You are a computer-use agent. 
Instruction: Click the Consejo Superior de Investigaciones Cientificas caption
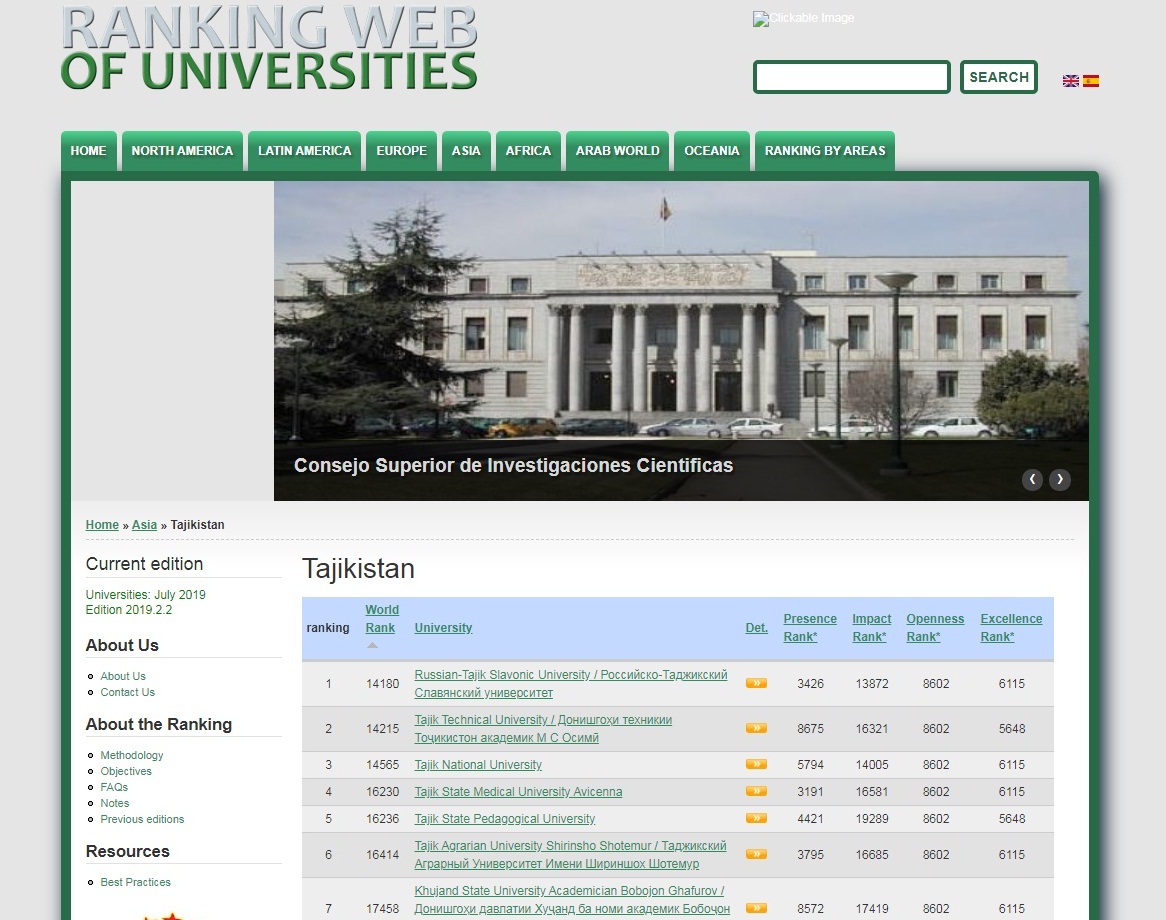[x=513, y=466]
